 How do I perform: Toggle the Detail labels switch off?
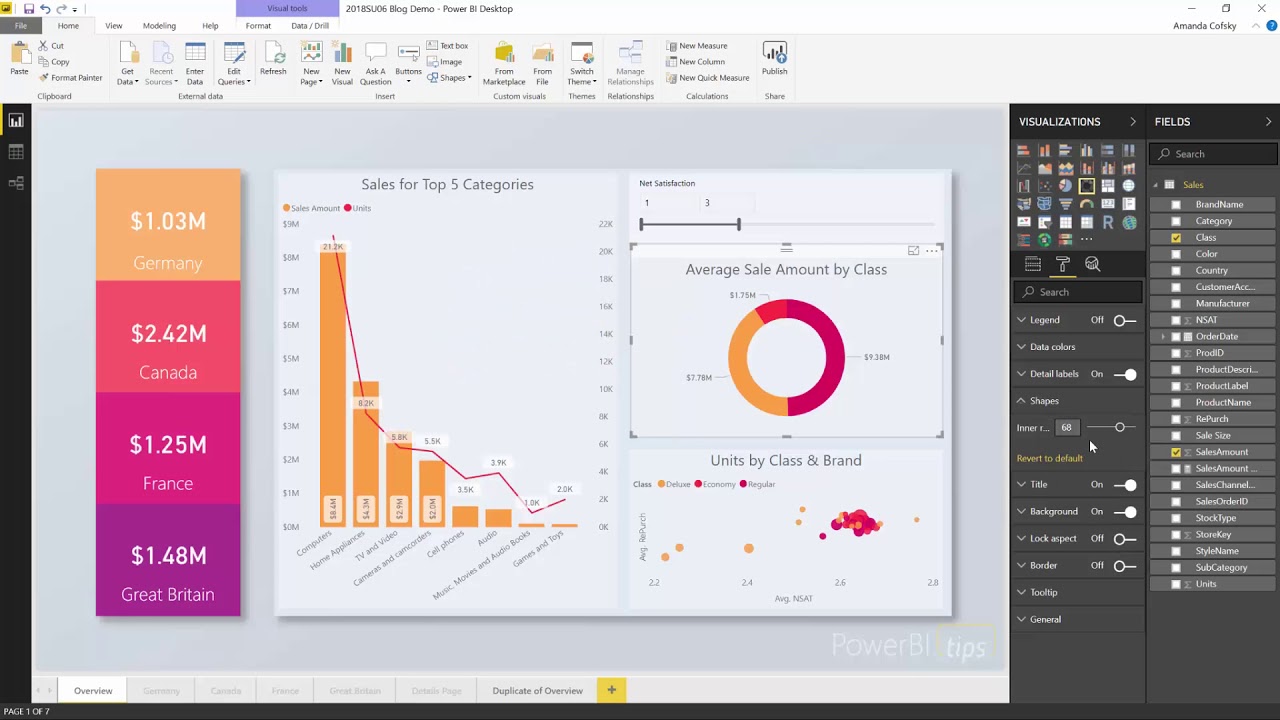point(1125,374)
